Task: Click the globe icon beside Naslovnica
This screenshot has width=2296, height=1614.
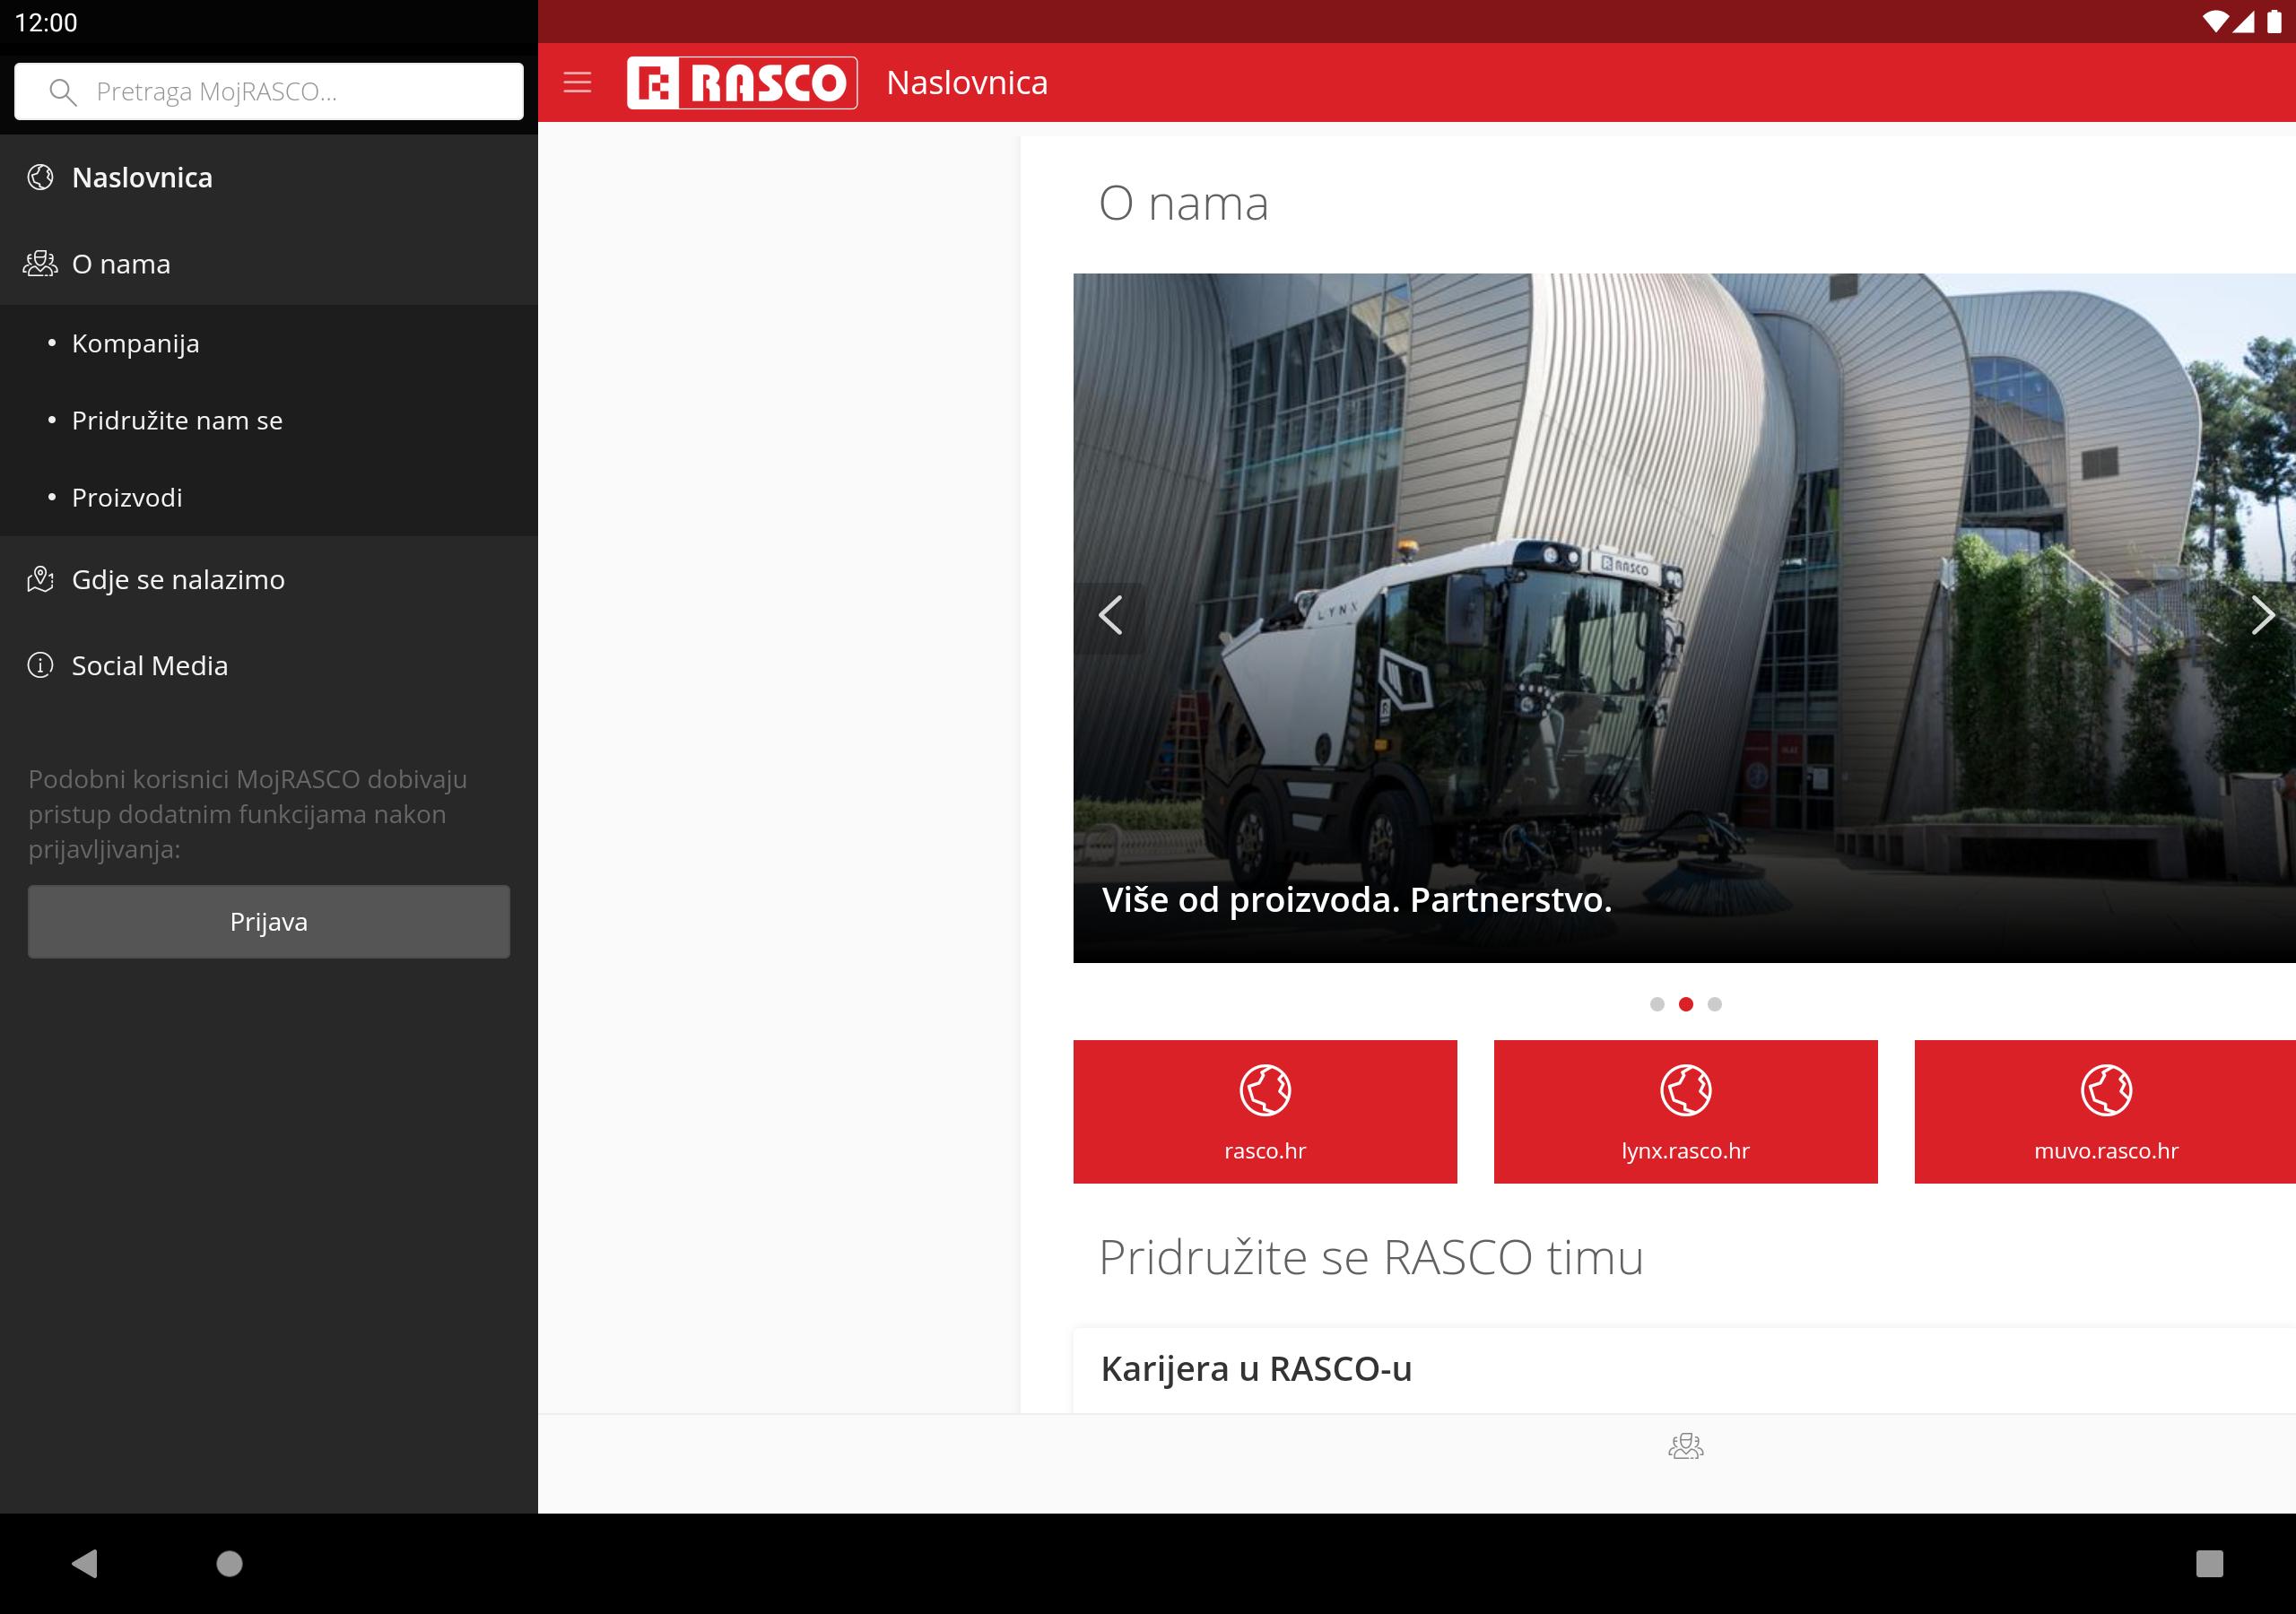Action: click(x=40, y=178)
